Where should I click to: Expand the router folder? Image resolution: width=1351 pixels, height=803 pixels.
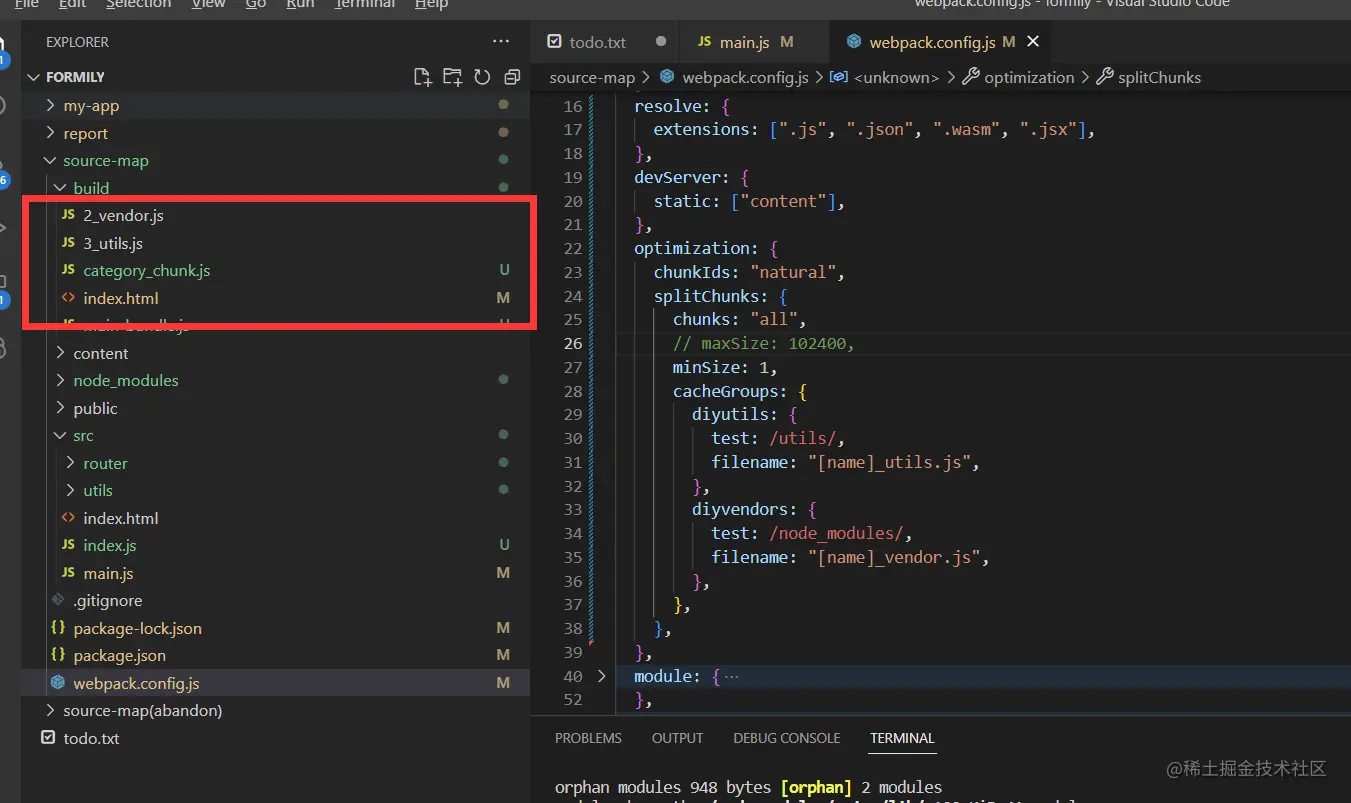point(71,463)
